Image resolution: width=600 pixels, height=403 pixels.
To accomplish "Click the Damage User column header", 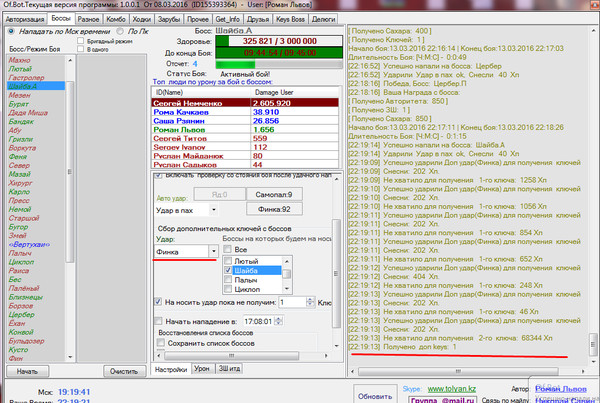I will 295,92.
